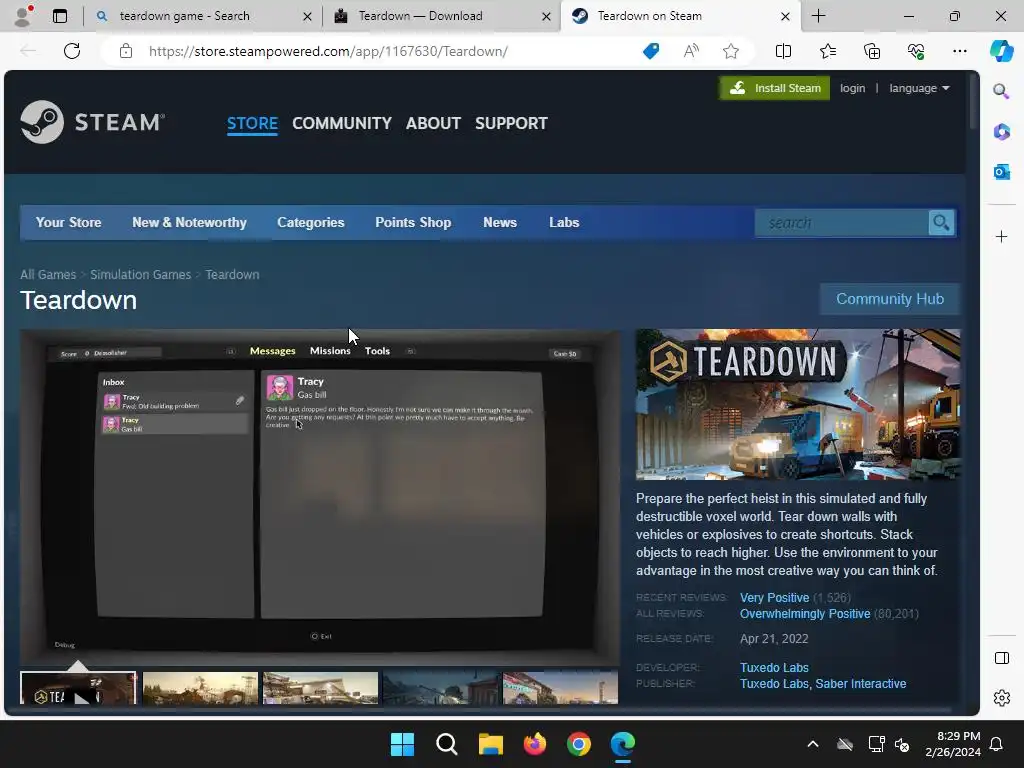This screenshot has height=768, width=1024.
Task: Click the Install Steam button
Action: pyautogui.click(x=775, y=88)
